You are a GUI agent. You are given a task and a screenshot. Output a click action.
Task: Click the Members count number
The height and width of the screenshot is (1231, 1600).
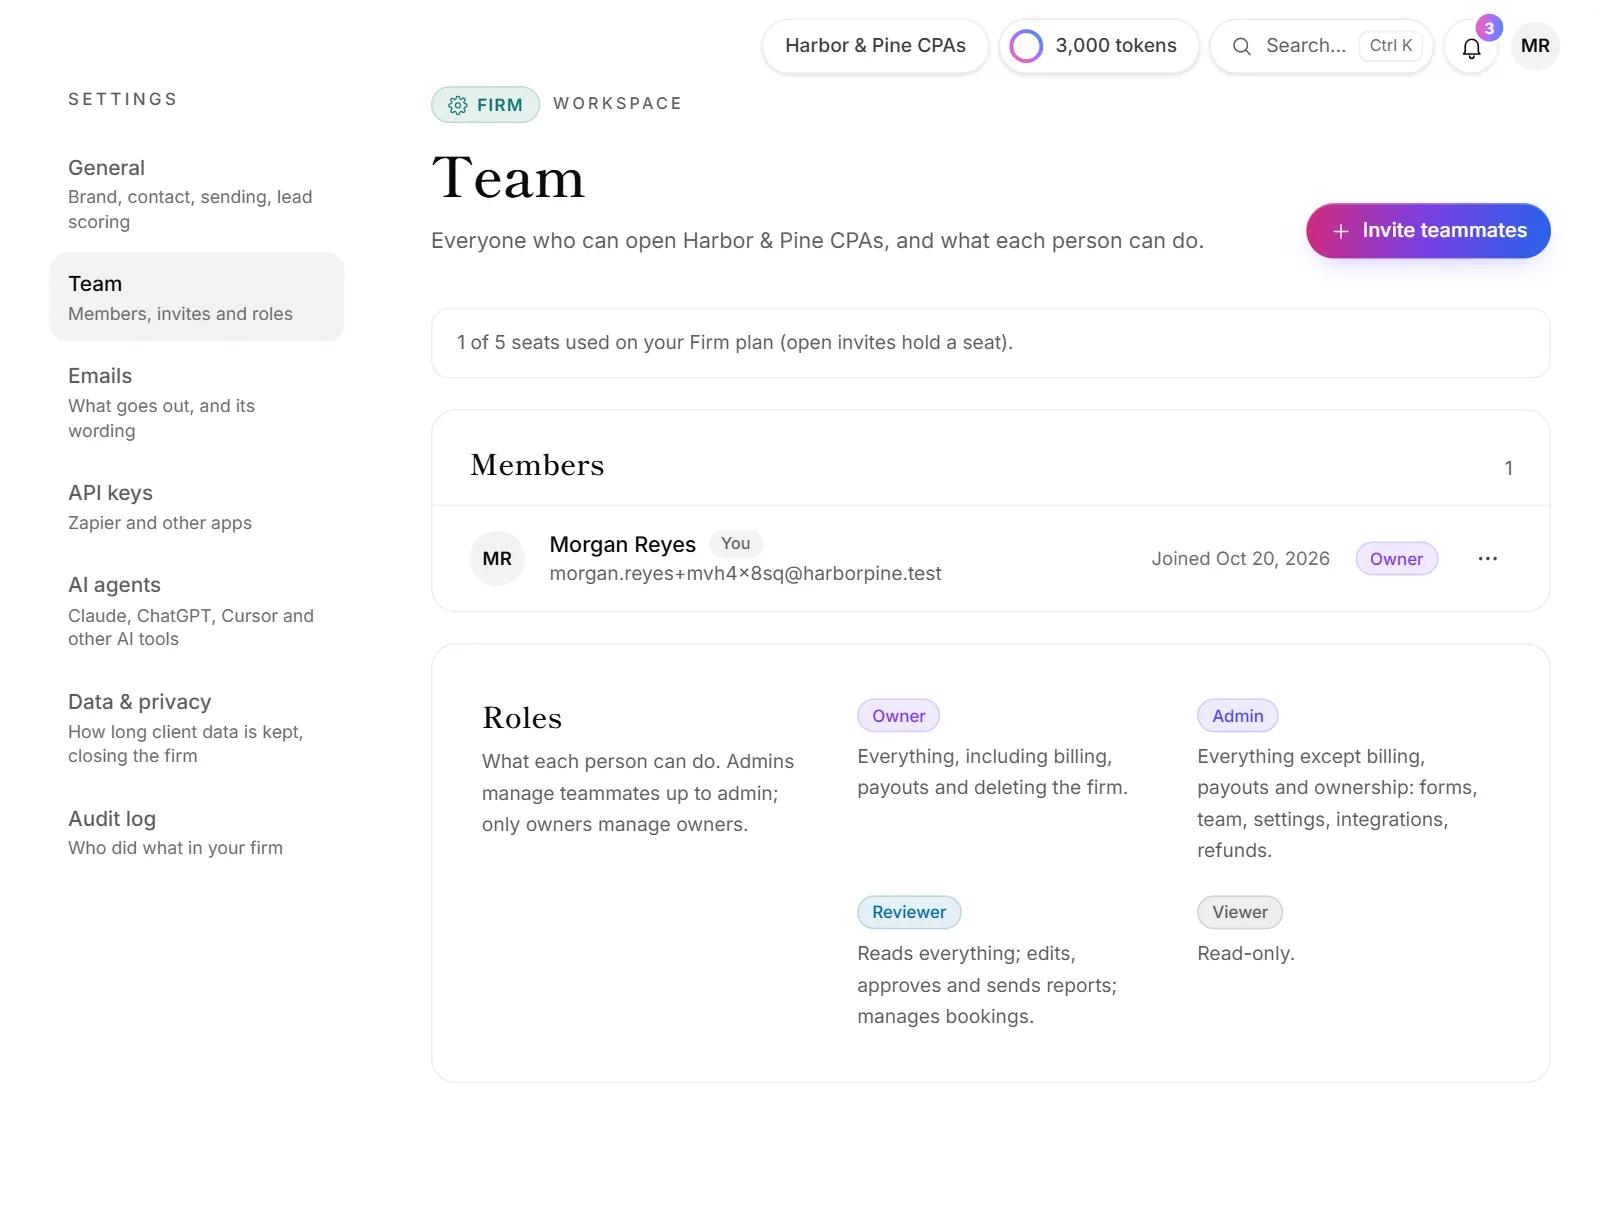coord(1508,468)
